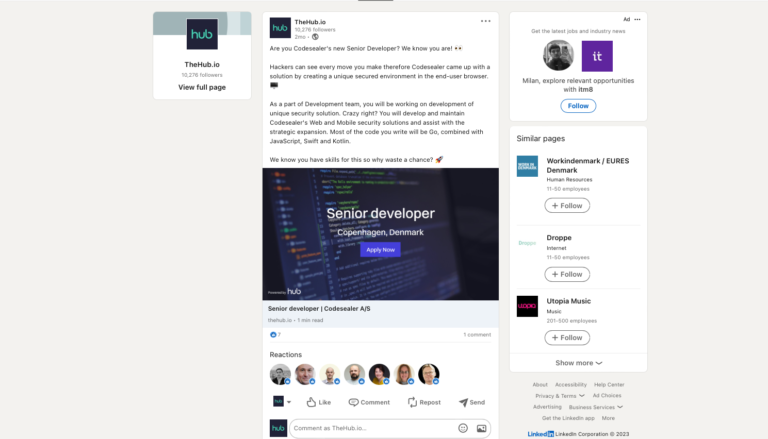Open the ad's three-dot options menu
The width and height of the screenshot is (768, 439).
[637, 20]
